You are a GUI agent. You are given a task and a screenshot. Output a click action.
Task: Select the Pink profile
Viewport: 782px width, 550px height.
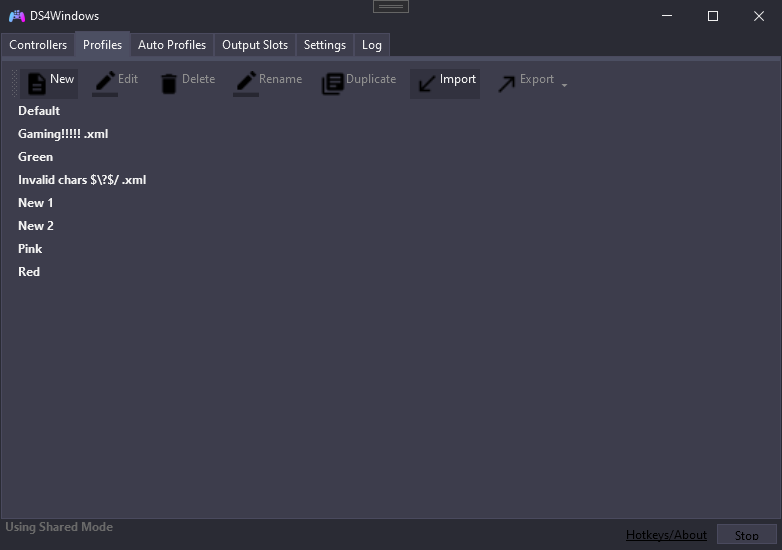(30, 248)
